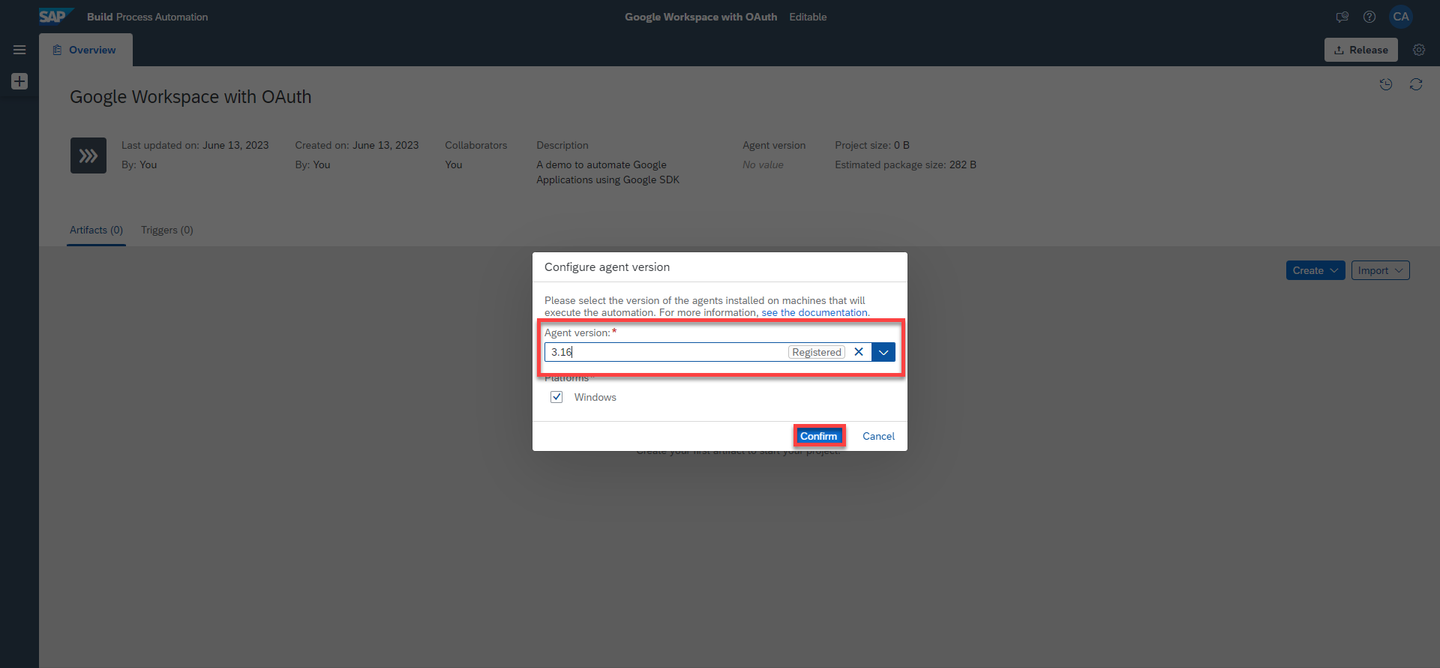Click the Confirm button
Viewport: 1440px width, 668px height.
(819, 436)
